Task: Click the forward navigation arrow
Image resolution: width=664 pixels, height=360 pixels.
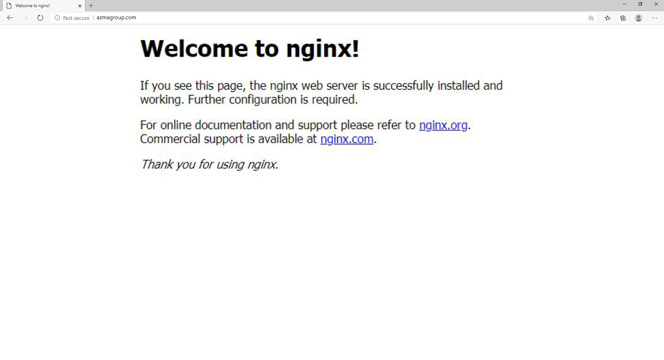Action: [x=25, y=18]
